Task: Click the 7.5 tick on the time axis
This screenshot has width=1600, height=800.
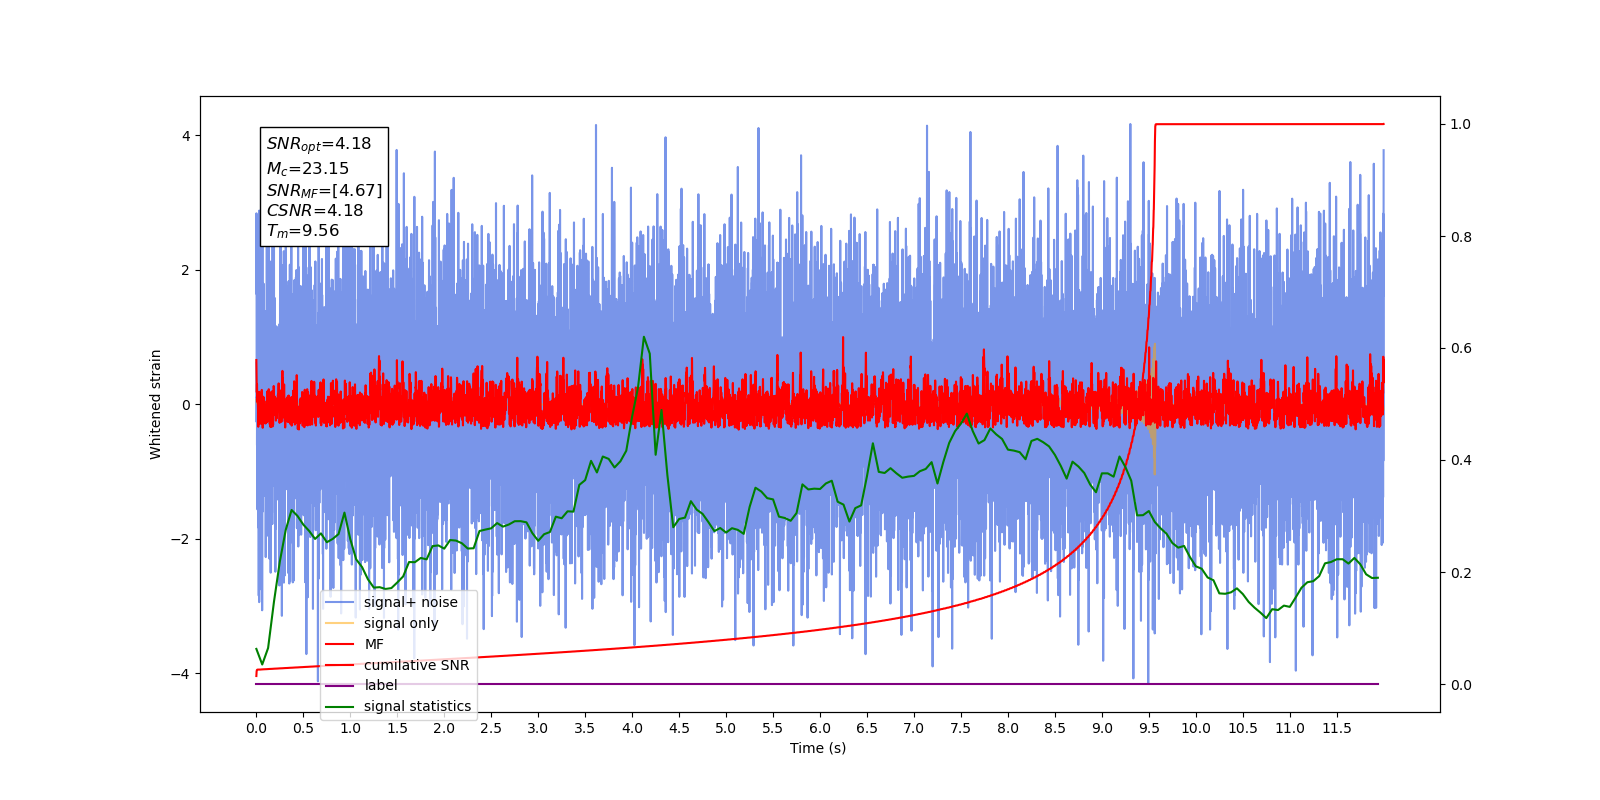Action: point(961,728)
